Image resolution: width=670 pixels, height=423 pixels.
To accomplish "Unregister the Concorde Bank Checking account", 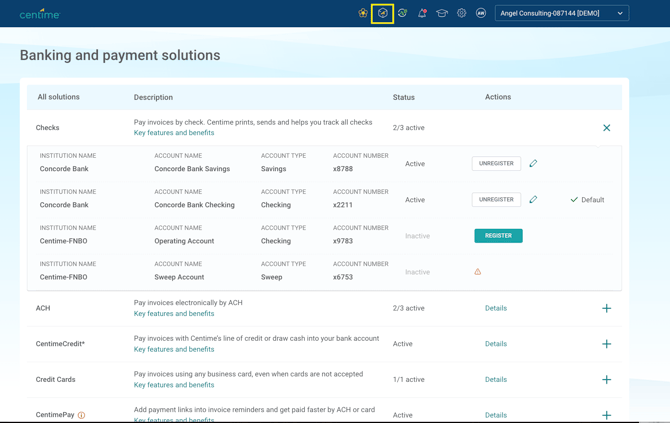I will click(496, 200).
